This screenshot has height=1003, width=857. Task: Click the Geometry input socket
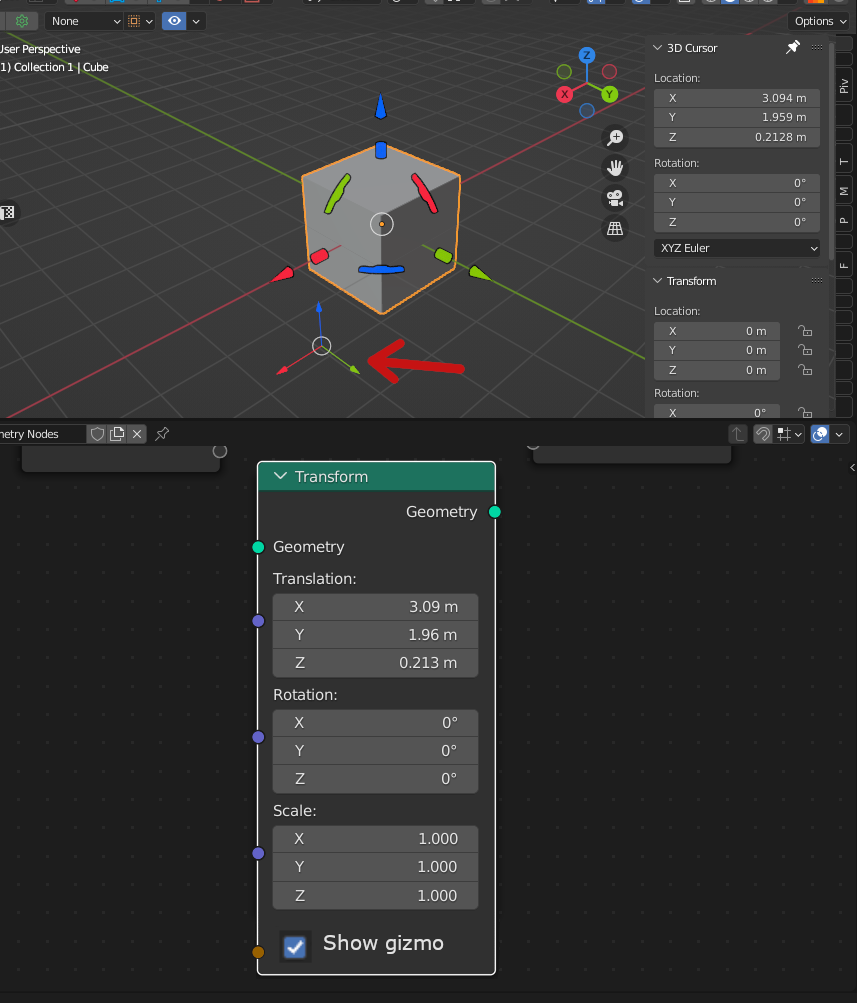click(x=258, y=547)
